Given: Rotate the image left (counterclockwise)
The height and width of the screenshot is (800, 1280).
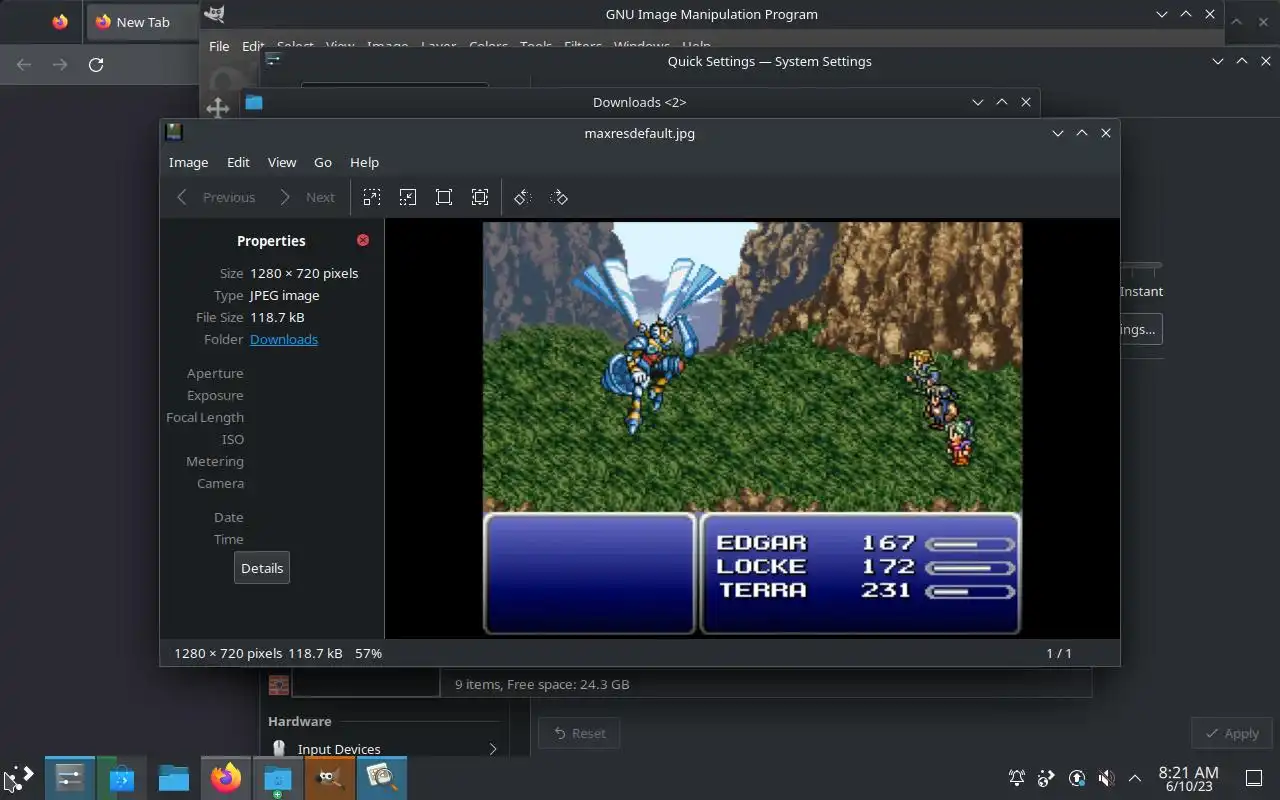Looking at the screenshot, I should tap(522, 197).
